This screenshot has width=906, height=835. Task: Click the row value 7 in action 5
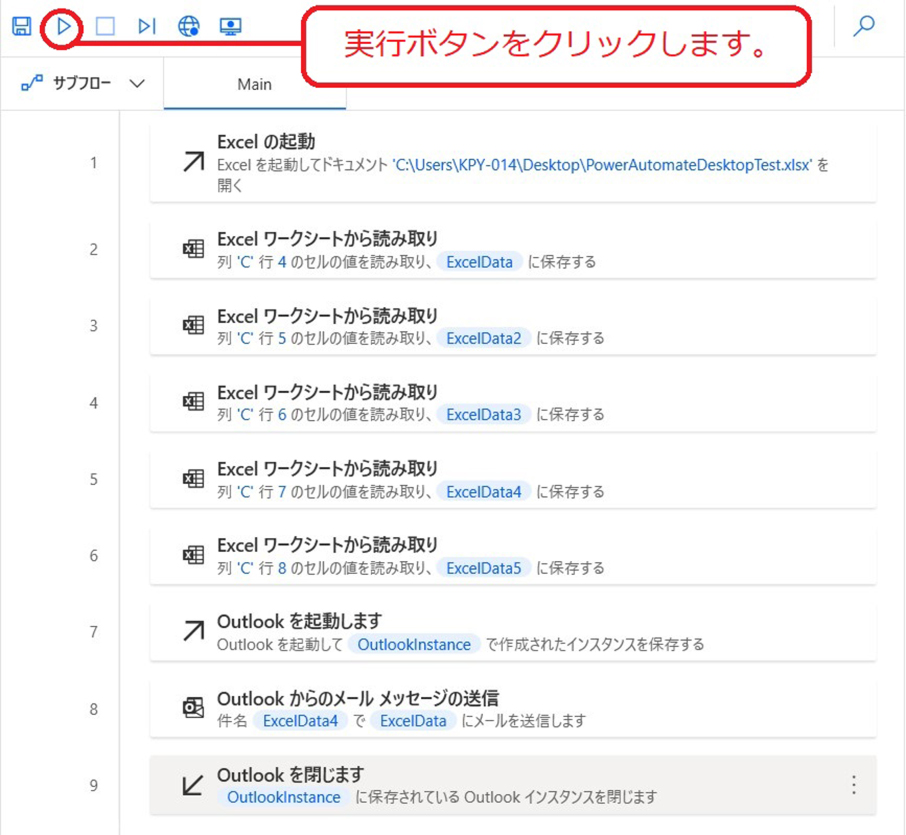click(282, 492)
